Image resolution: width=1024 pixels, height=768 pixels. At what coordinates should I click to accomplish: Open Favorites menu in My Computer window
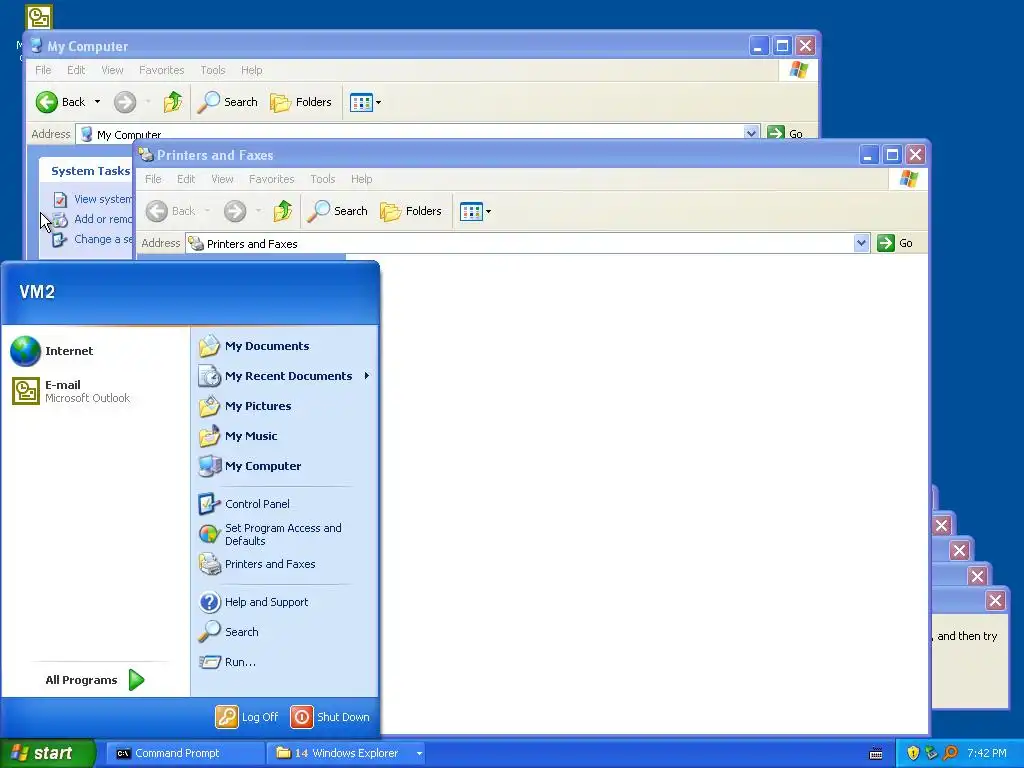click(161, 70)
